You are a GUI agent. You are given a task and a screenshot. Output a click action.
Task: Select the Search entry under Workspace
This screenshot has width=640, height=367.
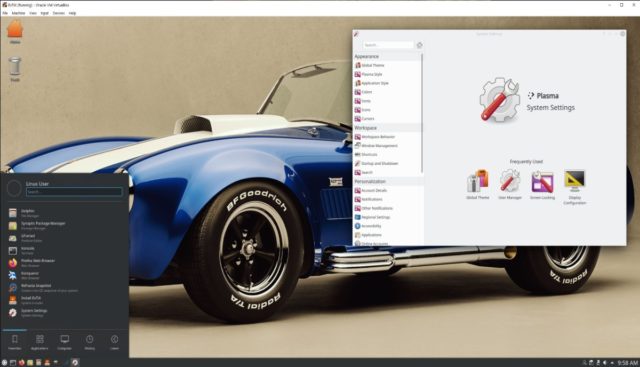click(364, 173)
